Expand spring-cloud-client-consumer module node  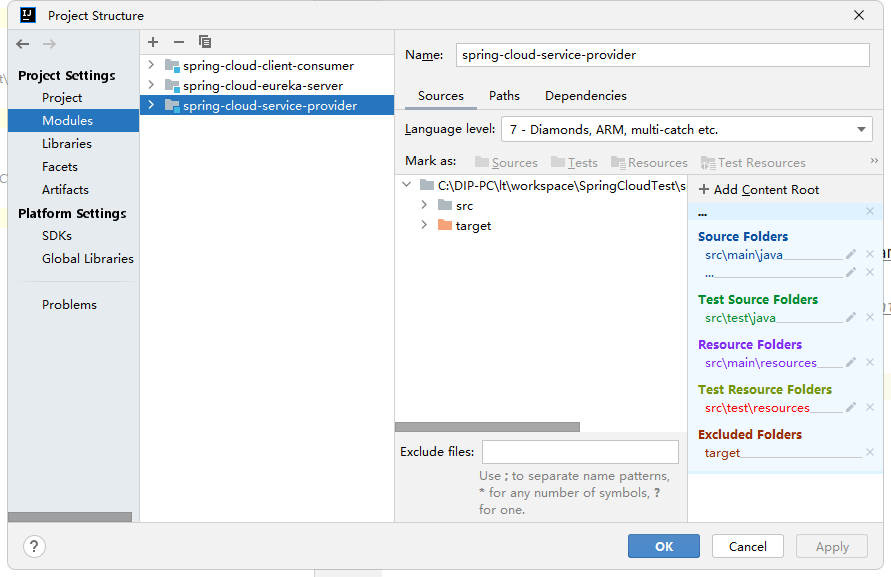[x=151, y=65]
